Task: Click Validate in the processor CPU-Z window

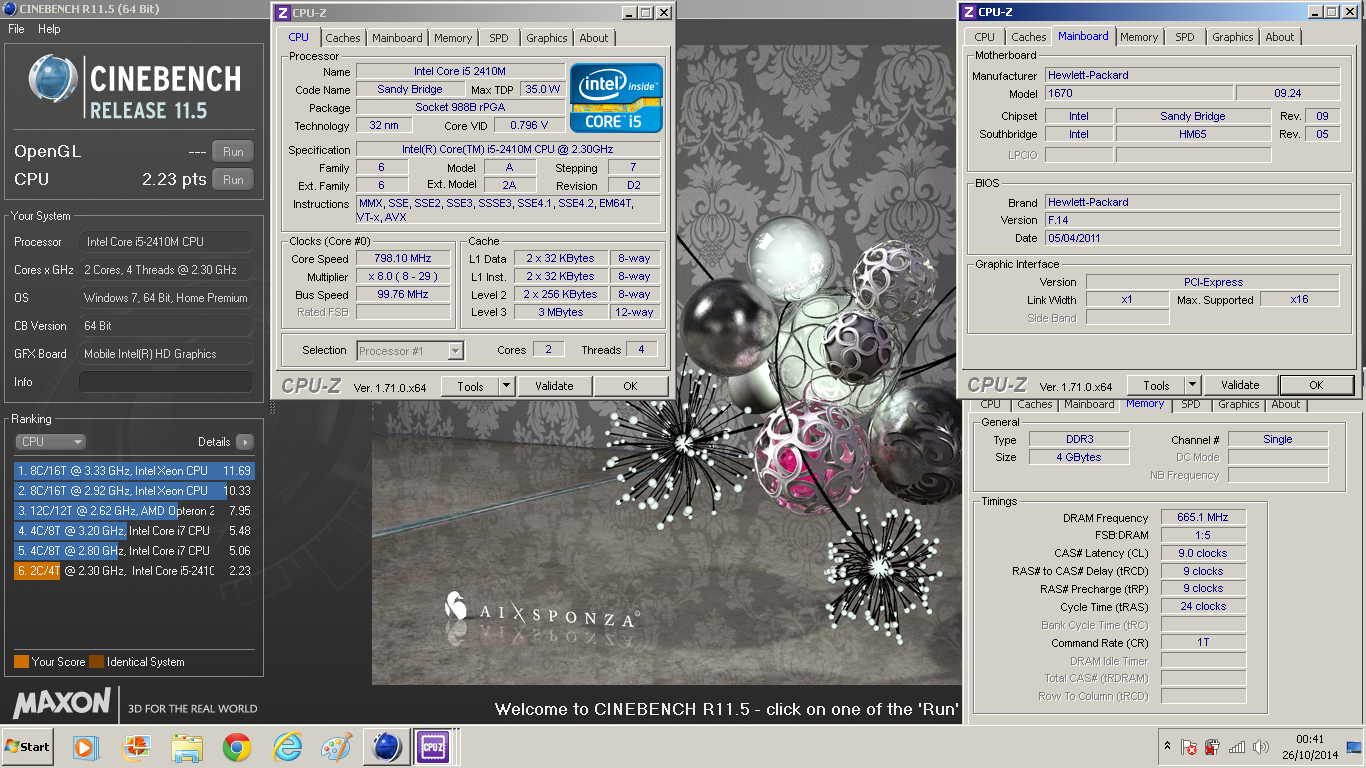Action: [554, 386]
